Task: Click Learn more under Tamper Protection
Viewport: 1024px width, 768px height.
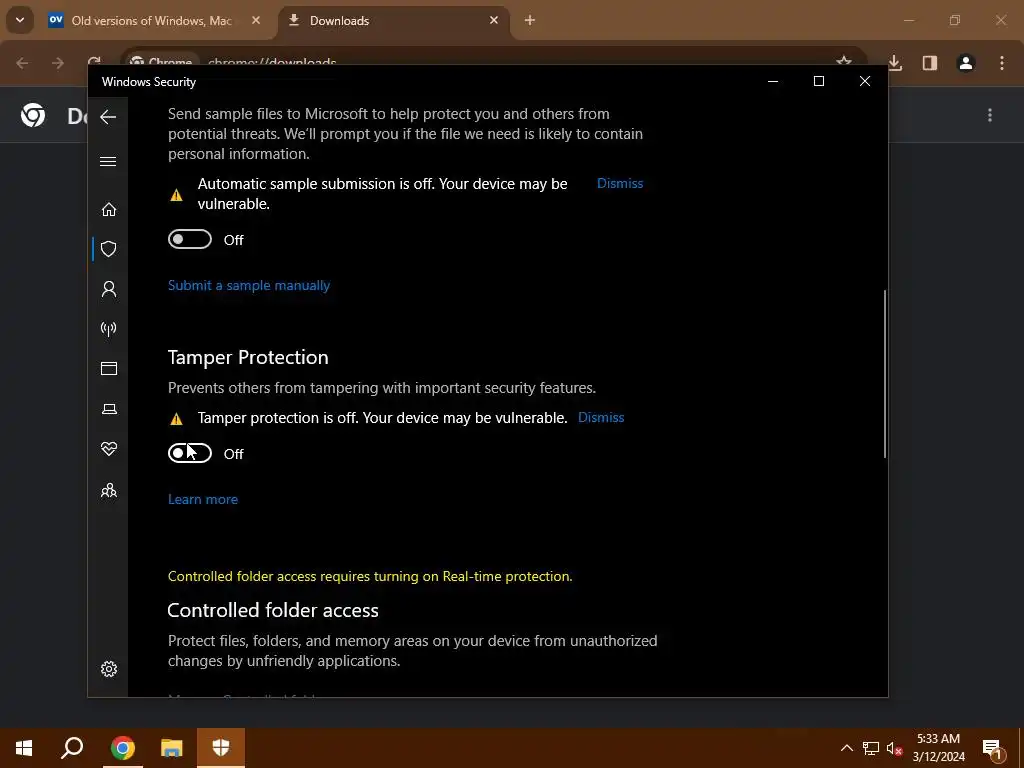Action: (x=202, y=499)
